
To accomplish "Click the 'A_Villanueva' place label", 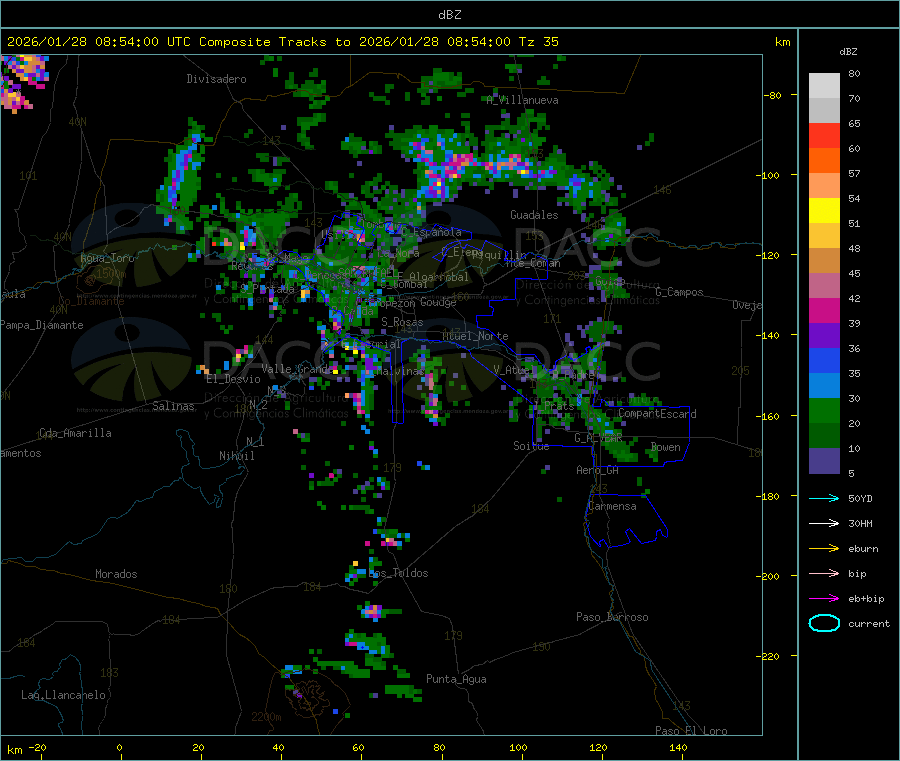I will tap(522, 100).
